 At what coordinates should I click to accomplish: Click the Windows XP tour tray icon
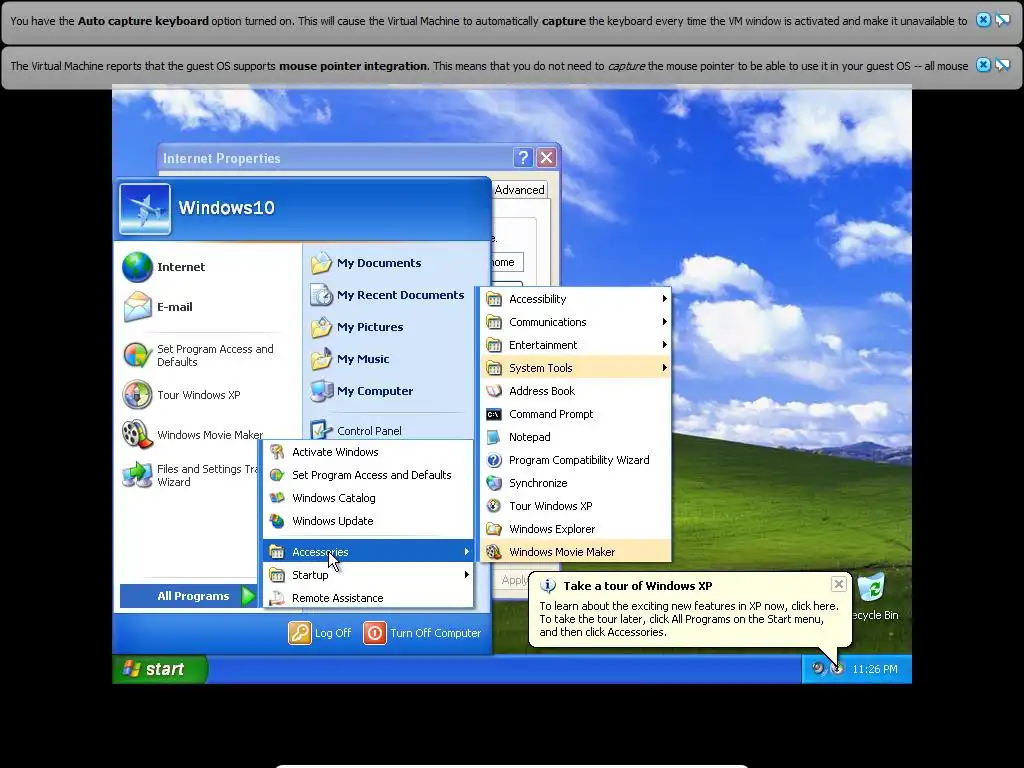(x=837, y=669)
